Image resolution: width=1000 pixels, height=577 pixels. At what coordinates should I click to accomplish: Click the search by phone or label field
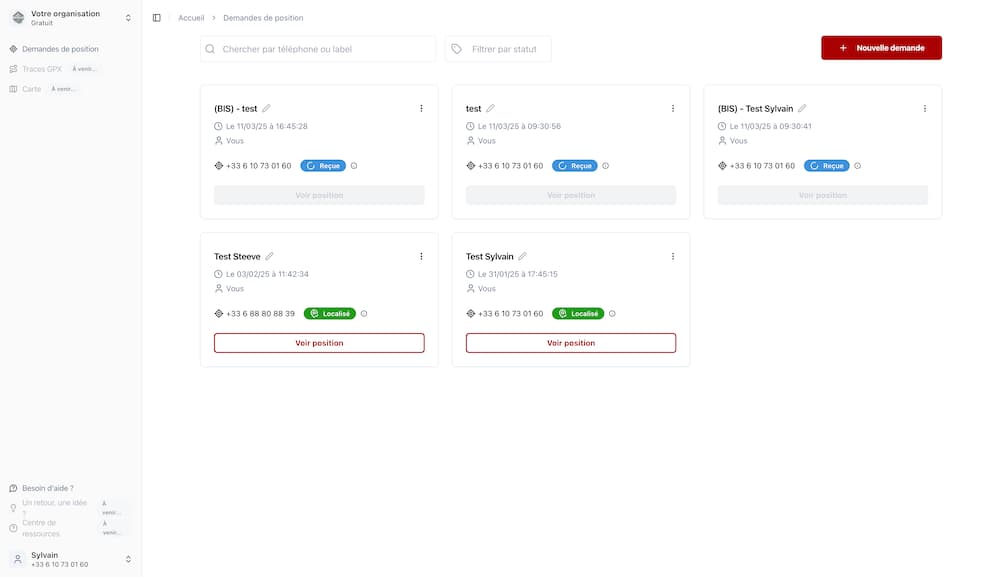coord(318,49)
